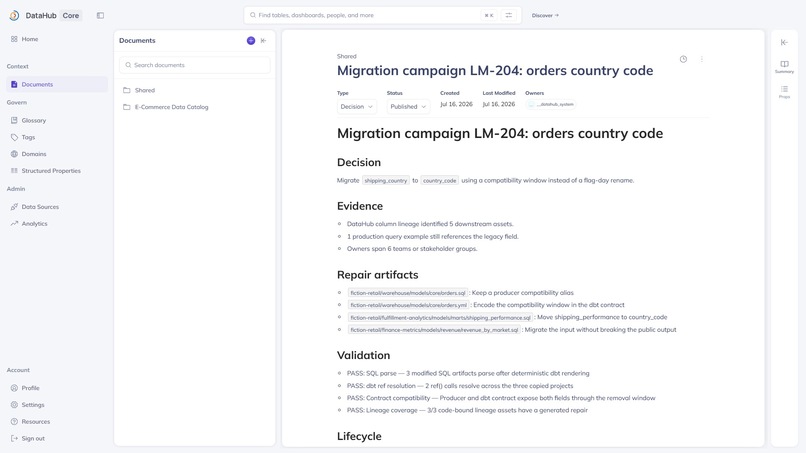Click '5 downstream assets' evidence line
This screenshot has height=453, width=806.
(x=430, y=224)
